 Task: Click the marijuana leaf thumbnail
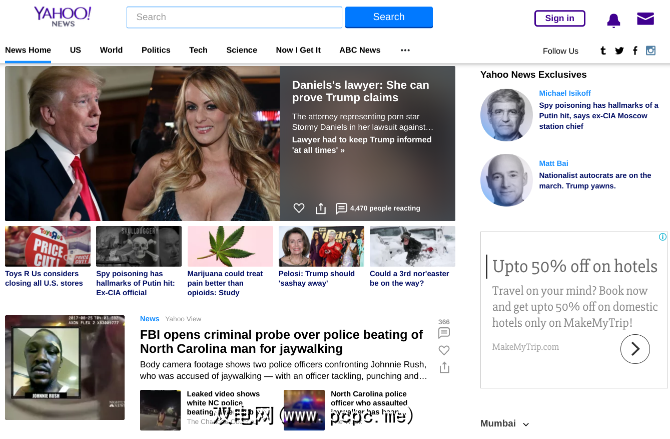coord(230,246)
